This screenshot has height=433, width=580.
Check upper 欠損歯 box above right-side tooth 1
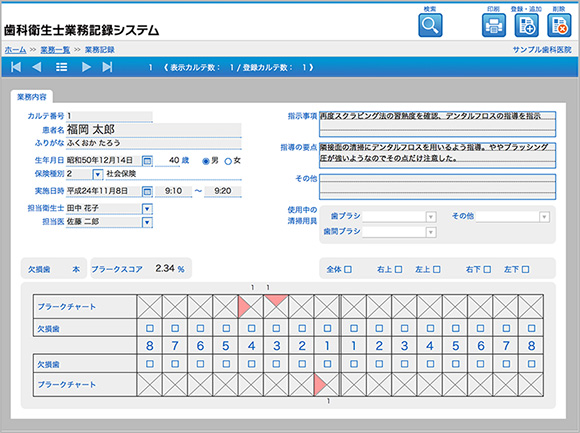(354, 328)
